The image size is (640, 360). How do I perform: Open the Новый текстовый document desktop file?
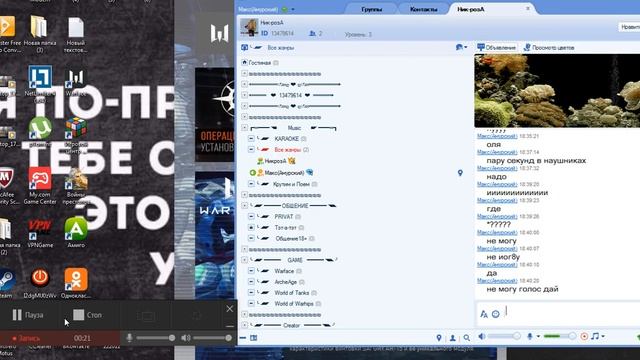[x=76, y=35]
